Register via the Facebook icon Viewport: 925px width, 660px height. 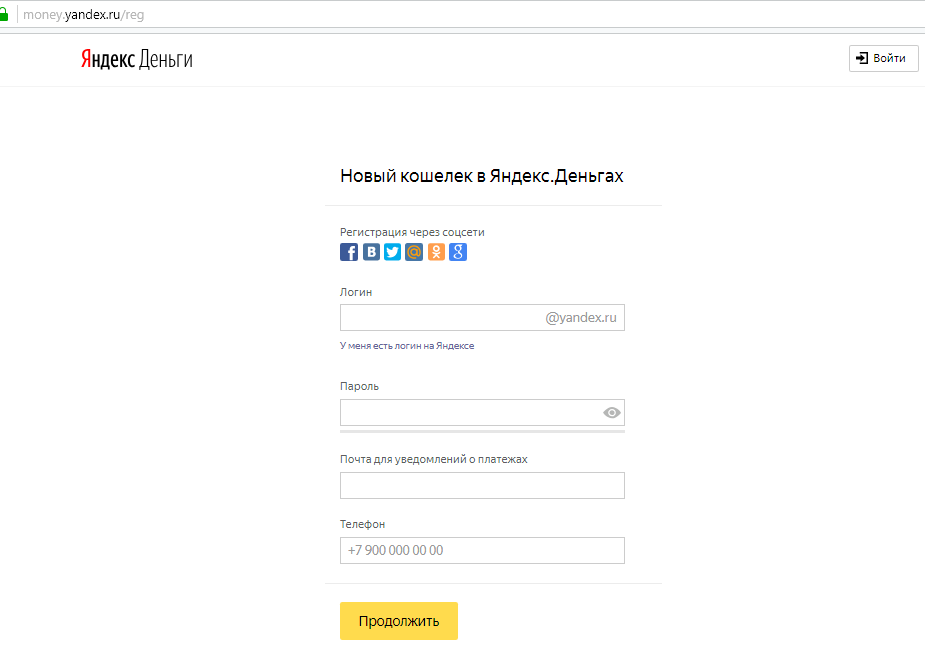[x=349, y=252]
